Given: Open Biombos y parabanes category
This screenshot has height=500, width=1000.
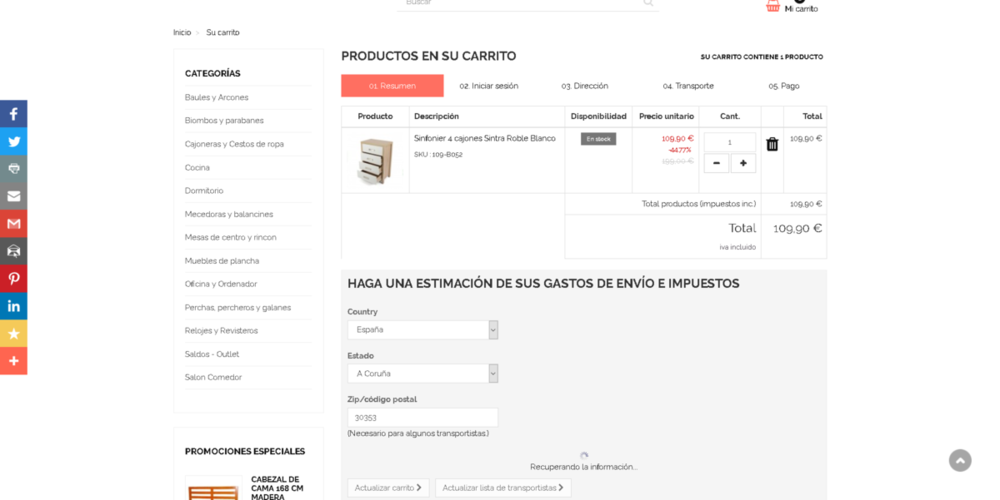Looking at the screenshot, I should (224, 121).
